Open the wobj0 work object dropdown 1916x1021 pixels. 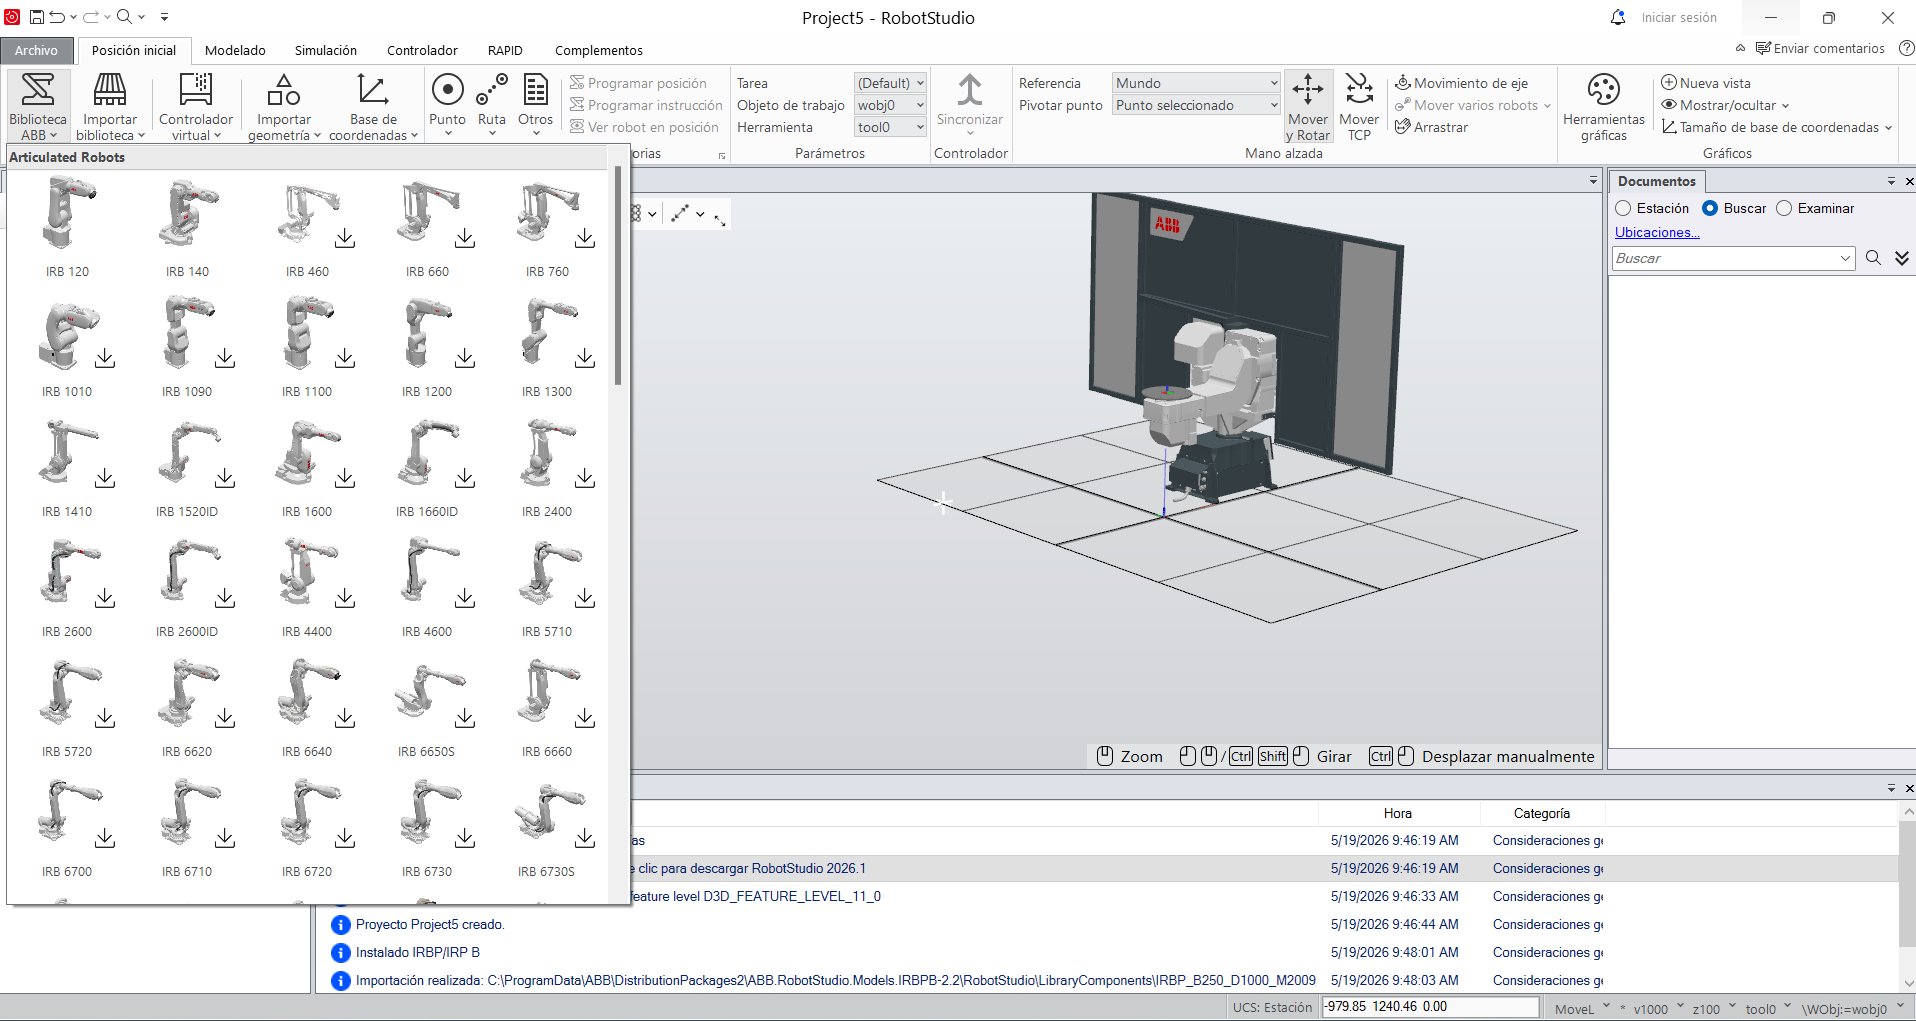[890, 105]
